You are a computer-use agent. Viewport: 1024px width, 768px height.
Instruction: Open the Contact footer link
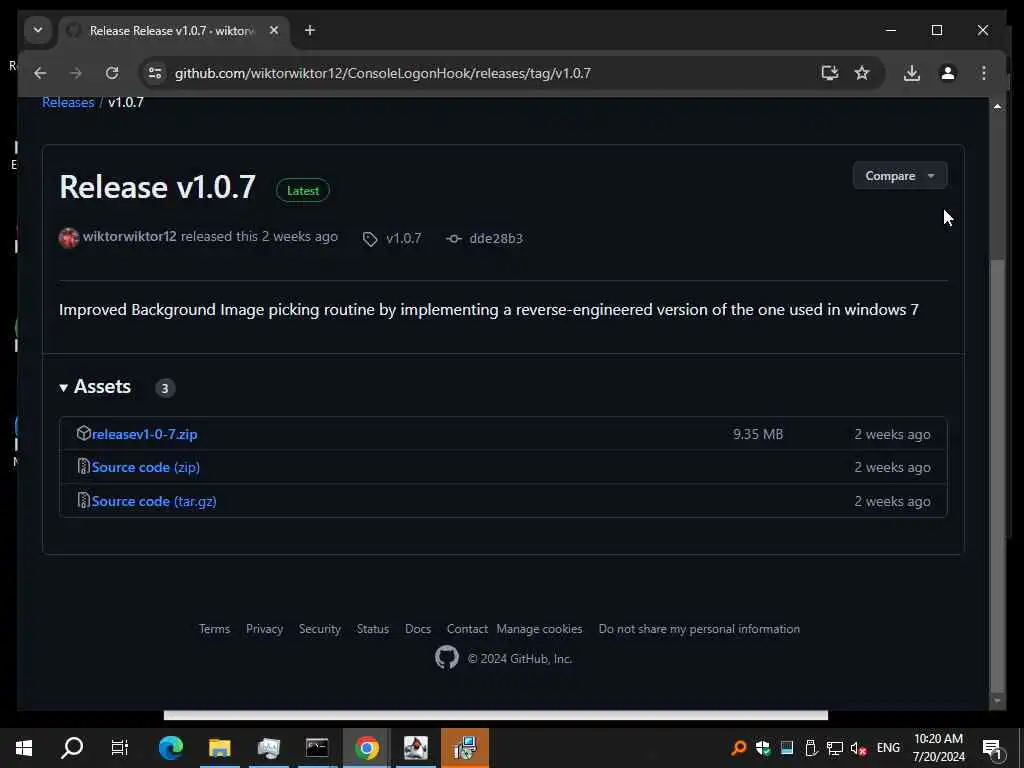point(467,629)
